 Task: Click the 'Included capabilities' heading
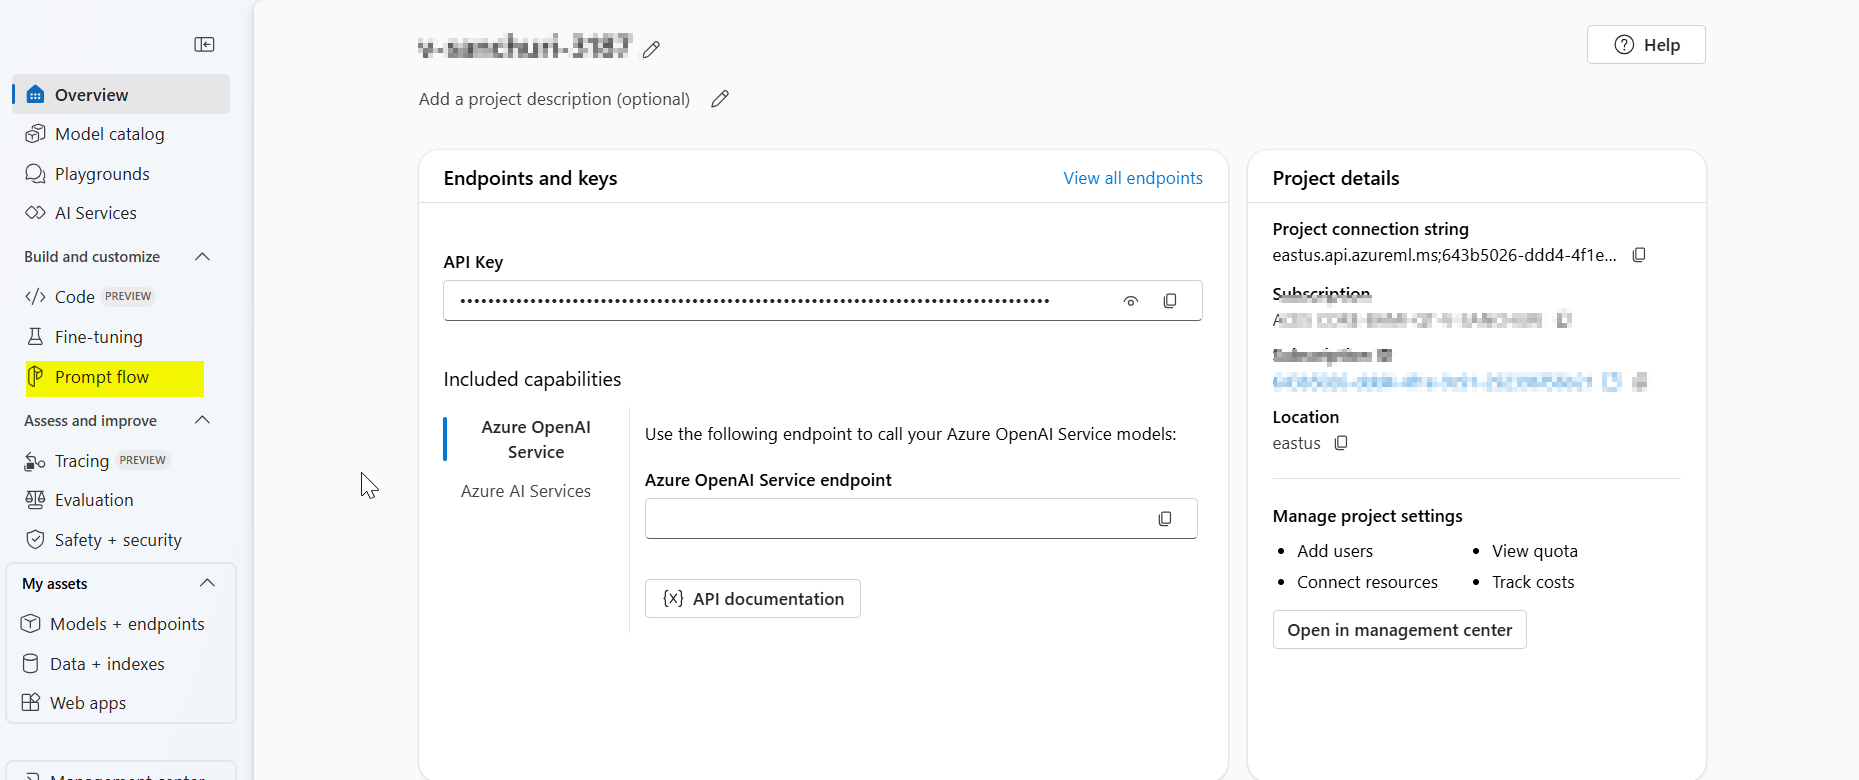point(532,379)
